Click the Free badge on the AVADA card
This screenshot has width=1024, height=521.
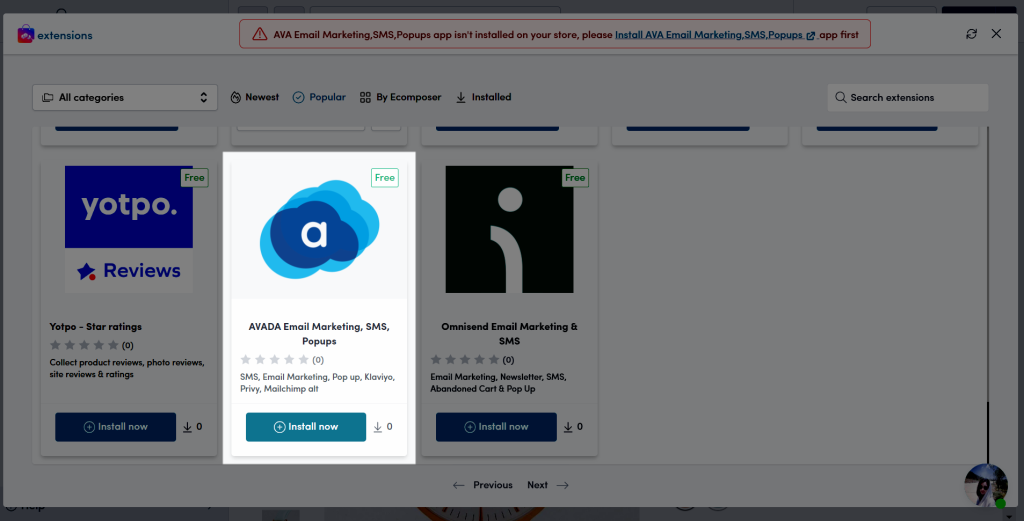click(385, 178)
